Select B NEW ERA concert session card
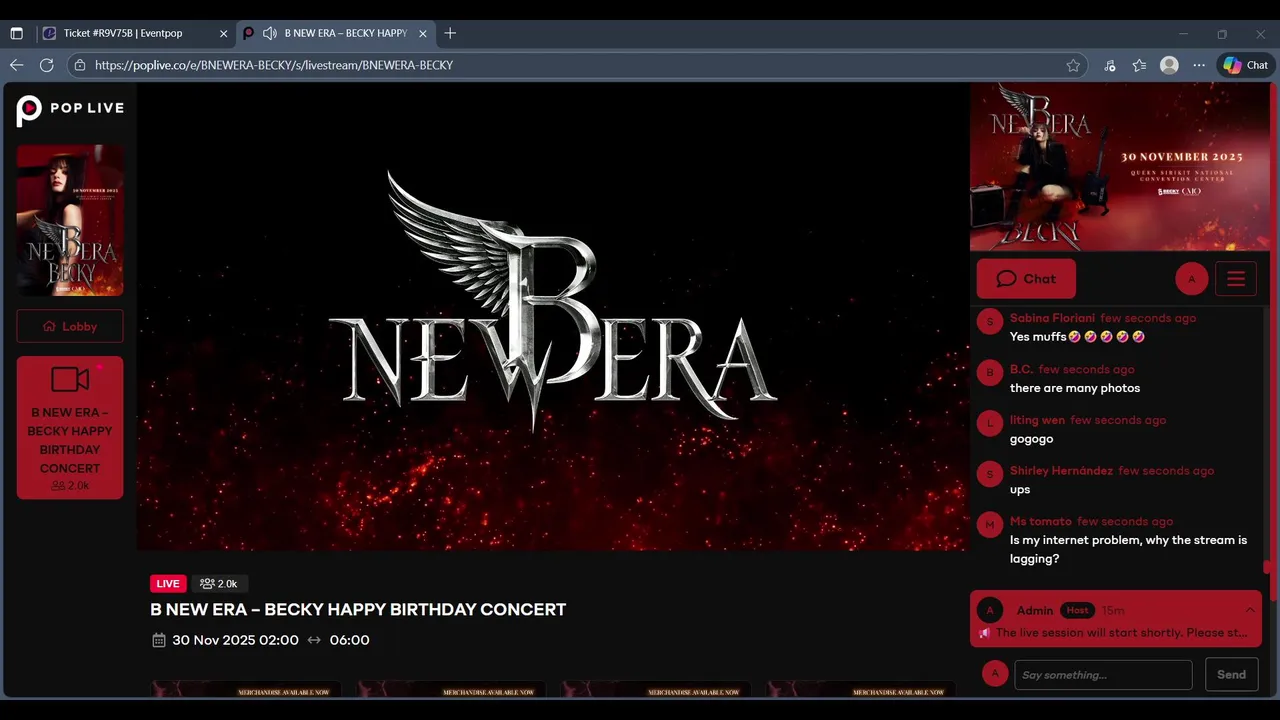The image size is (1280, 720). (70, 428)
